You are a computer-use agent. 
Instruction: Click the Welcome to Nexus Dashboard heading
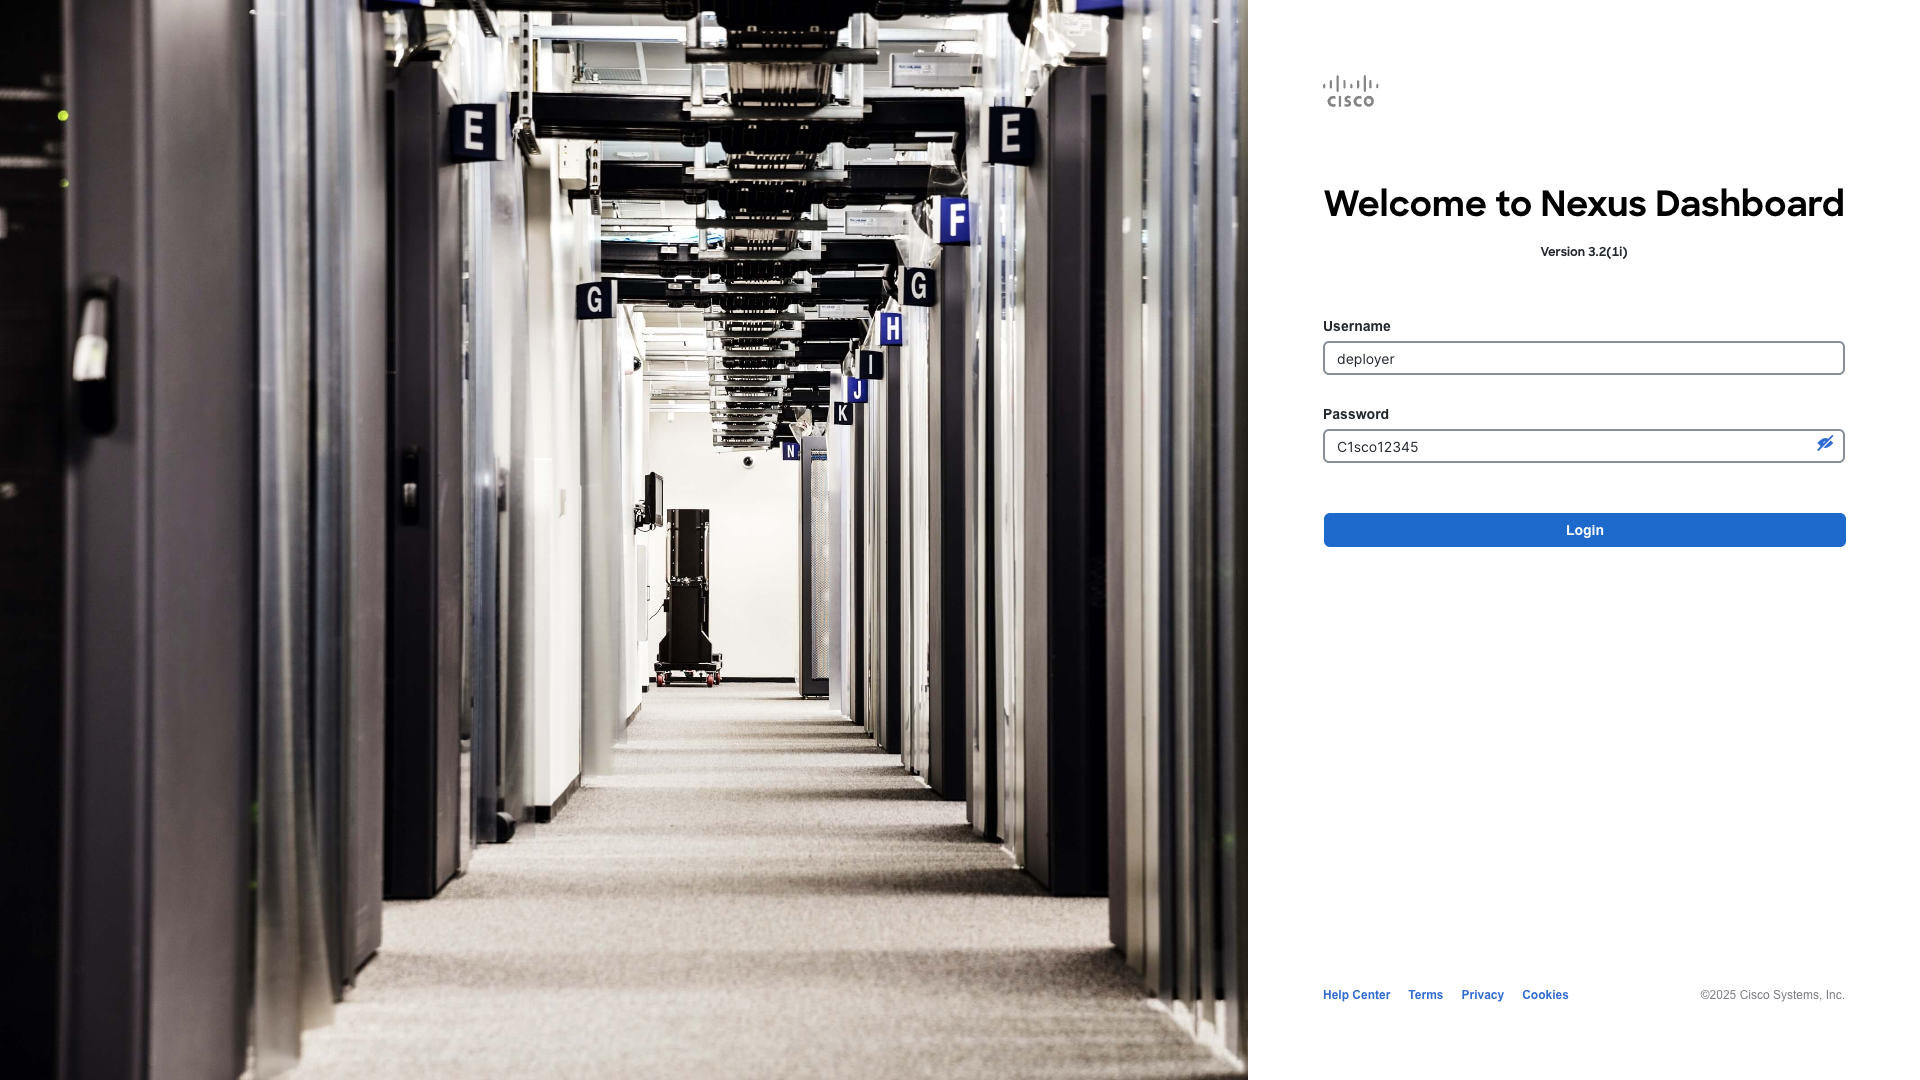tap(1583, 203)
